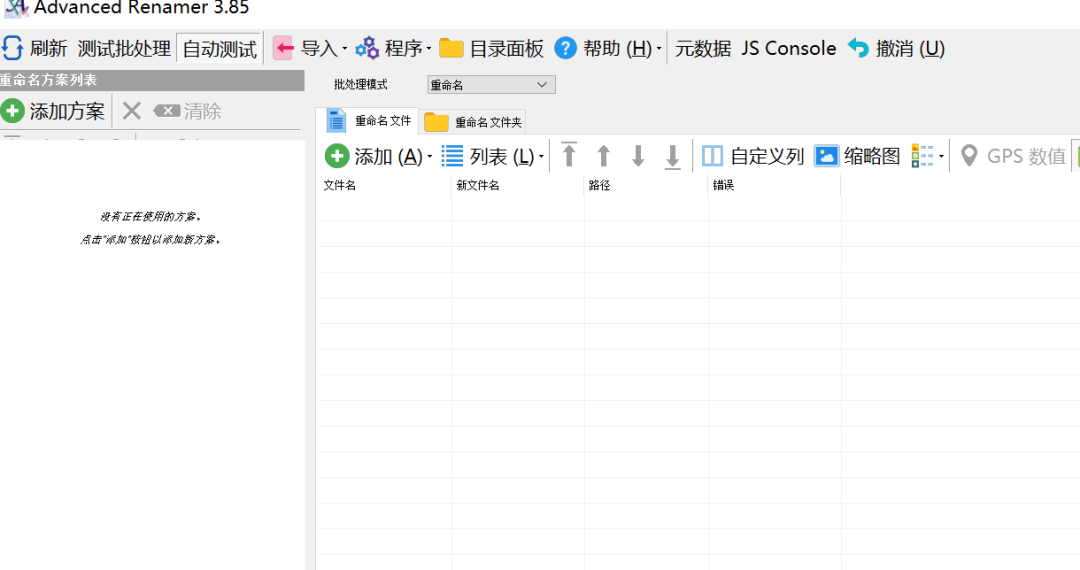Click the GPS 数值 button
The image size is (1080, 570).
[1012, 156]
